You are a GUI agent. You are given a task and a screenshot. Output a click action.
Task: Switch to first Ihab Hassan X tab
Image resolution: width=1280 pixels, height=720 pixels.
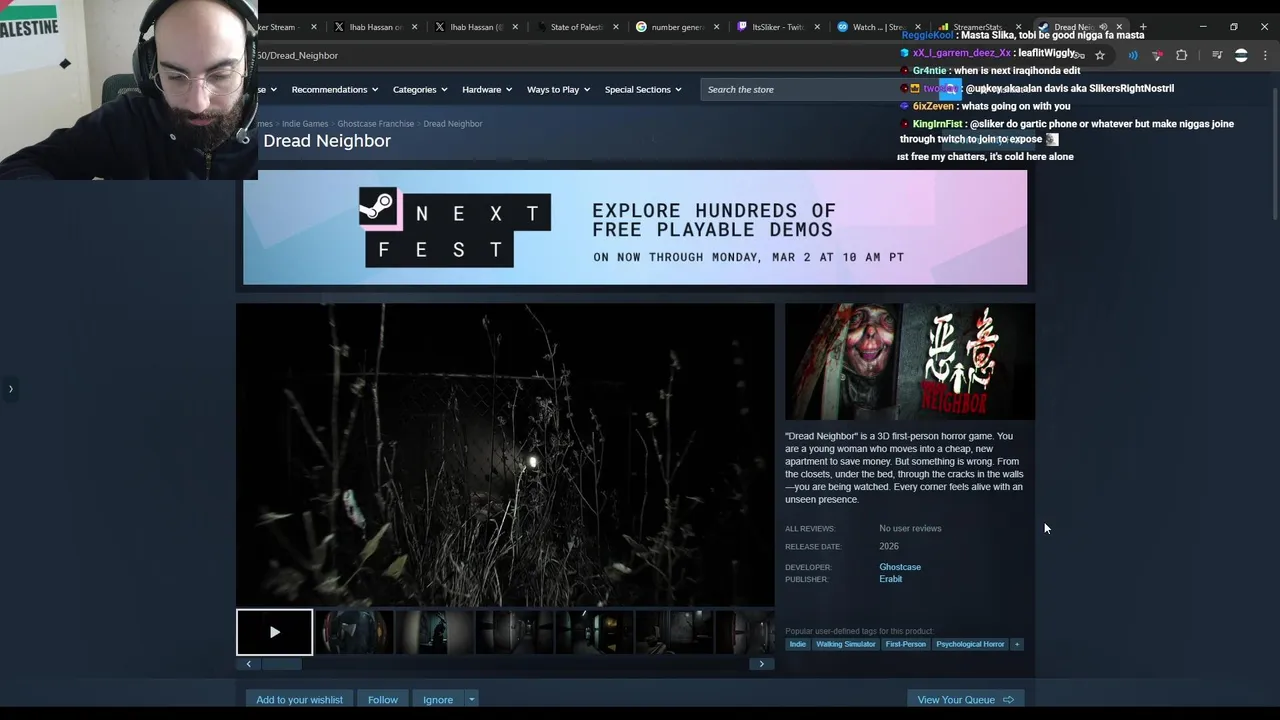376,27
